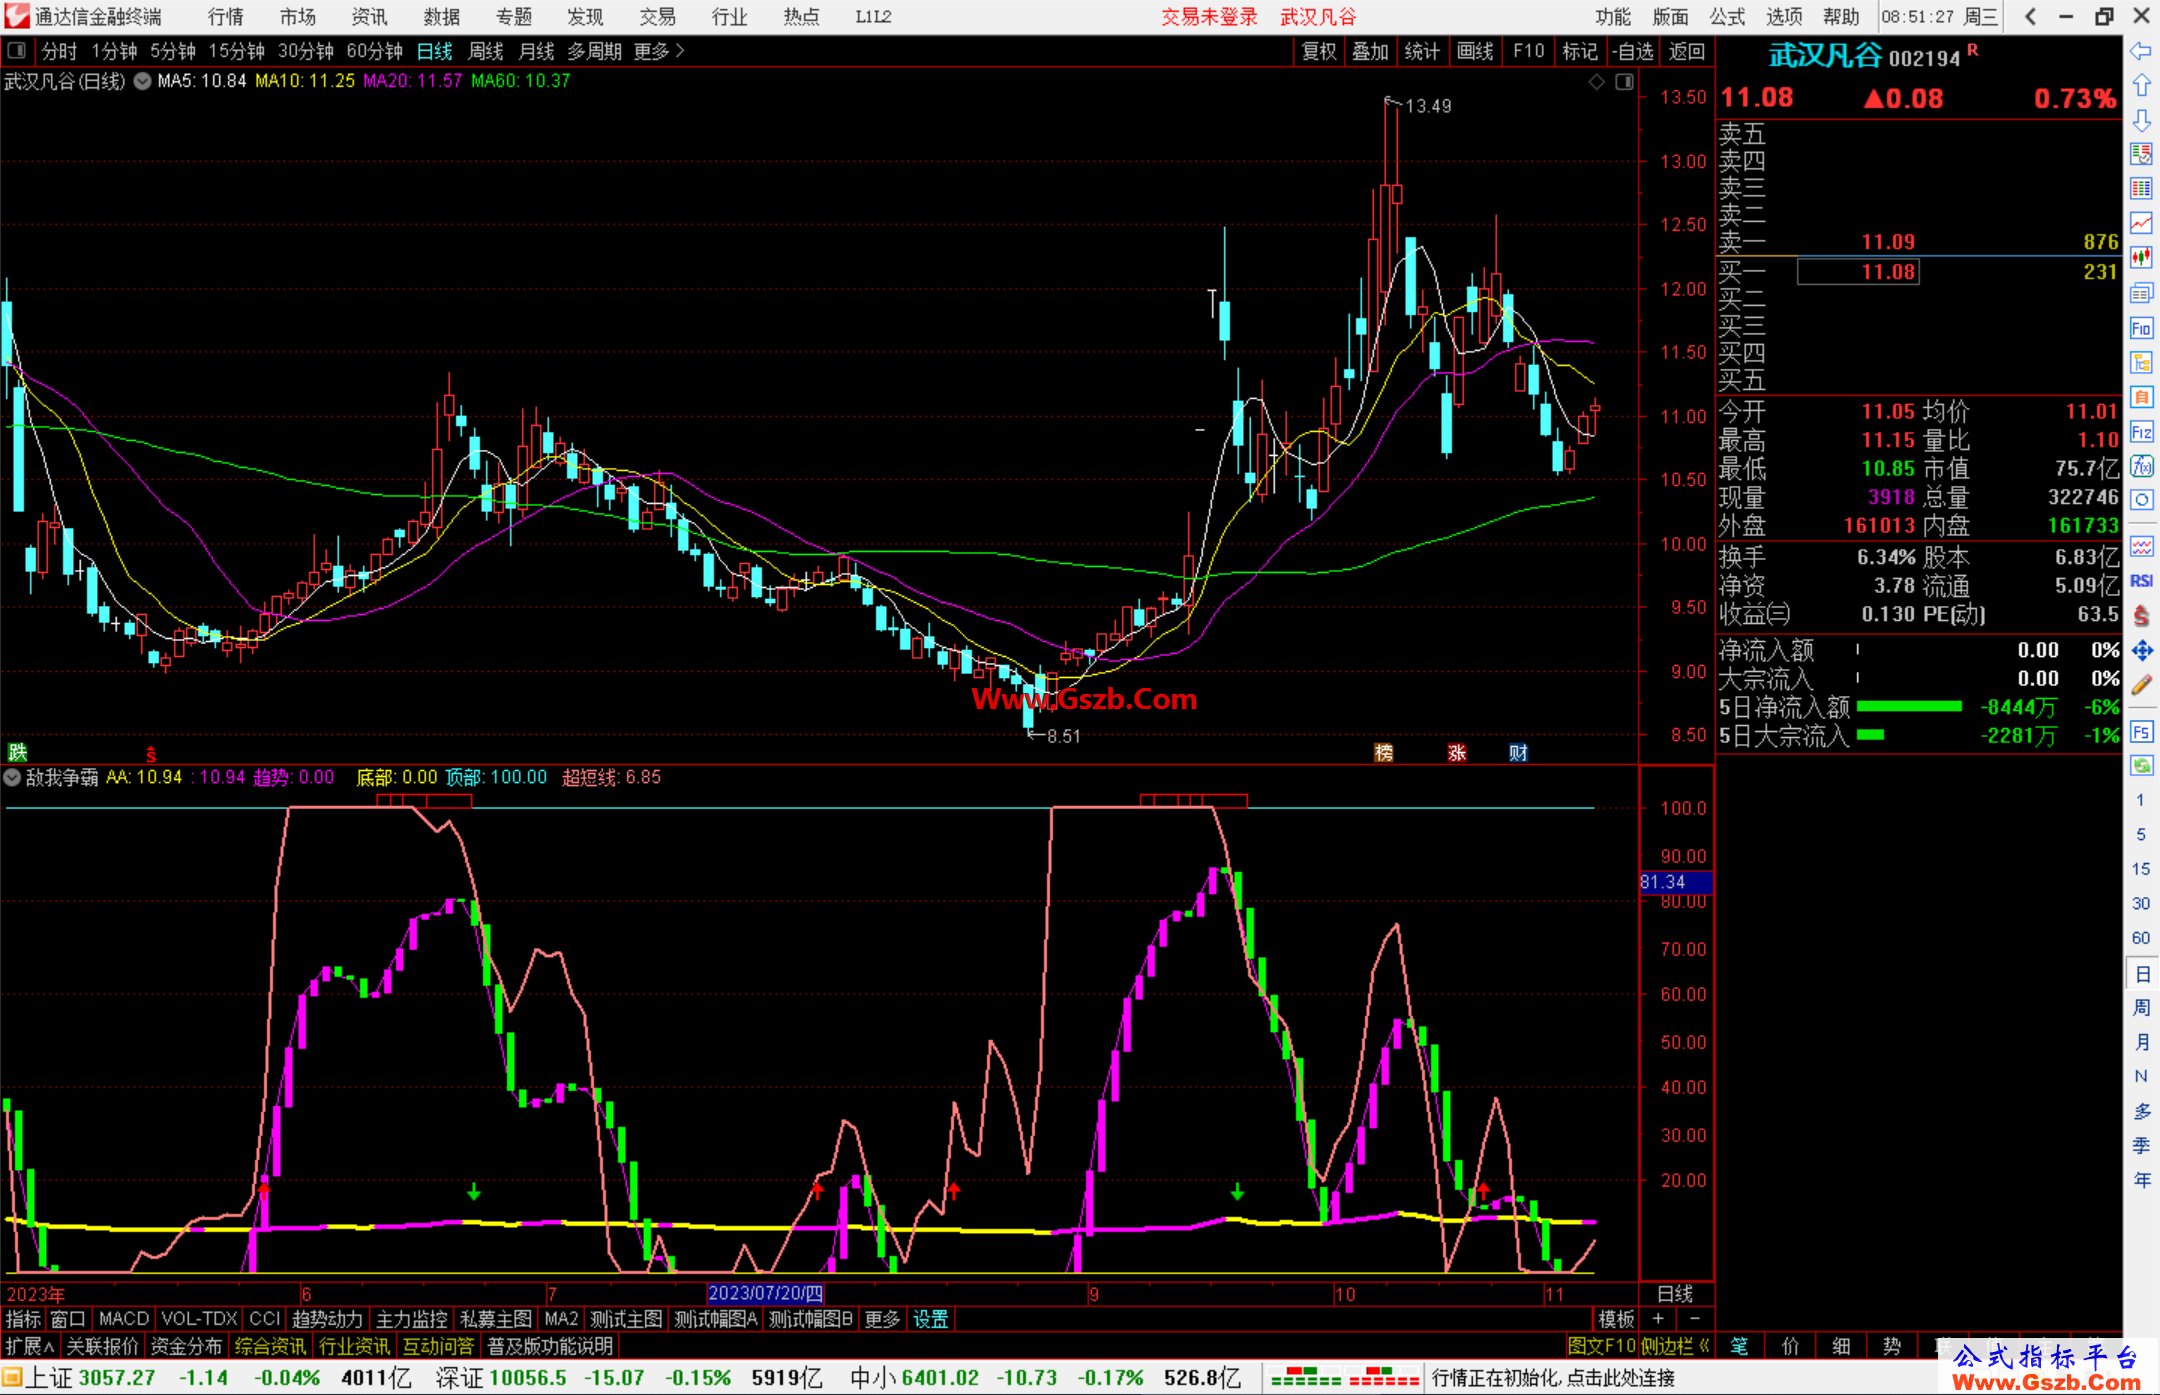
Task: Click the circle-in-square icon in sidebar
Action: pos(2141,500)
